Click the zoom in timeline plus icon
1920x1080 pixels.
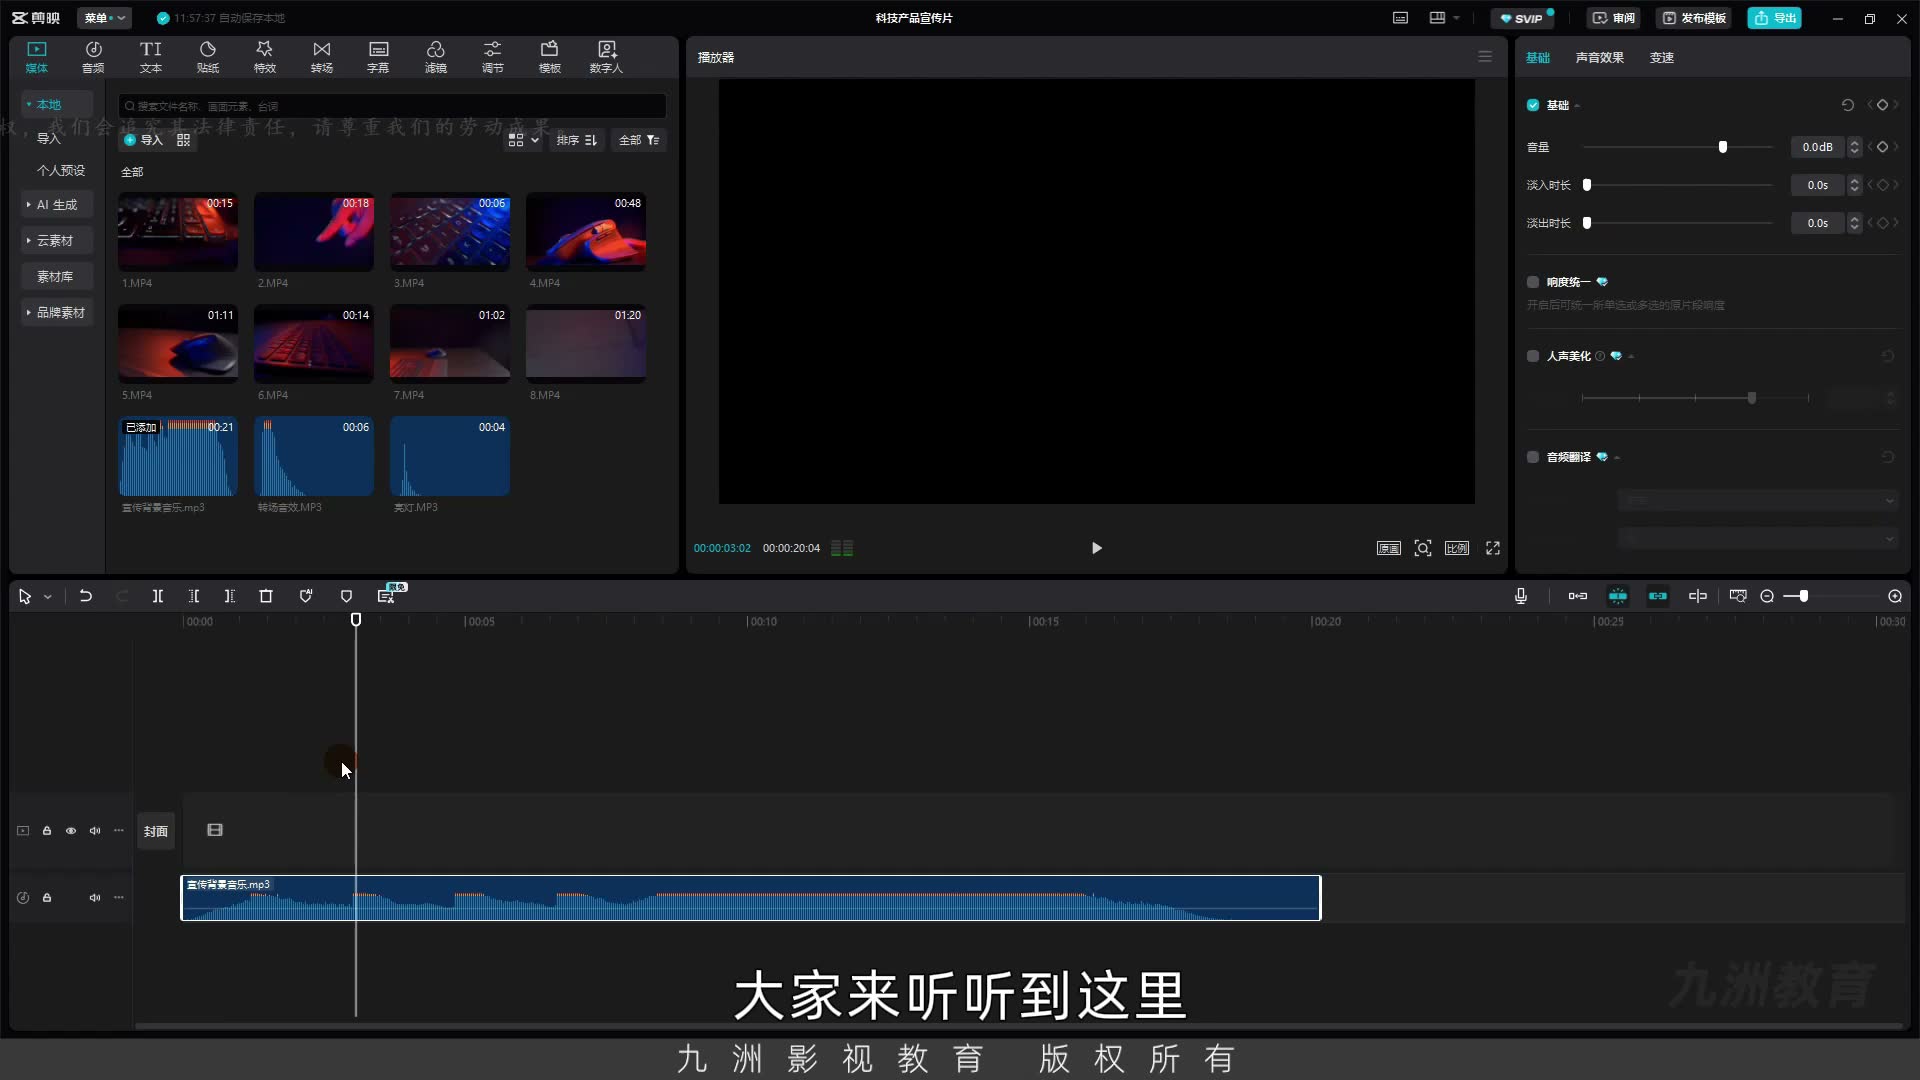pyautogui.click(x=1895, y=596)
